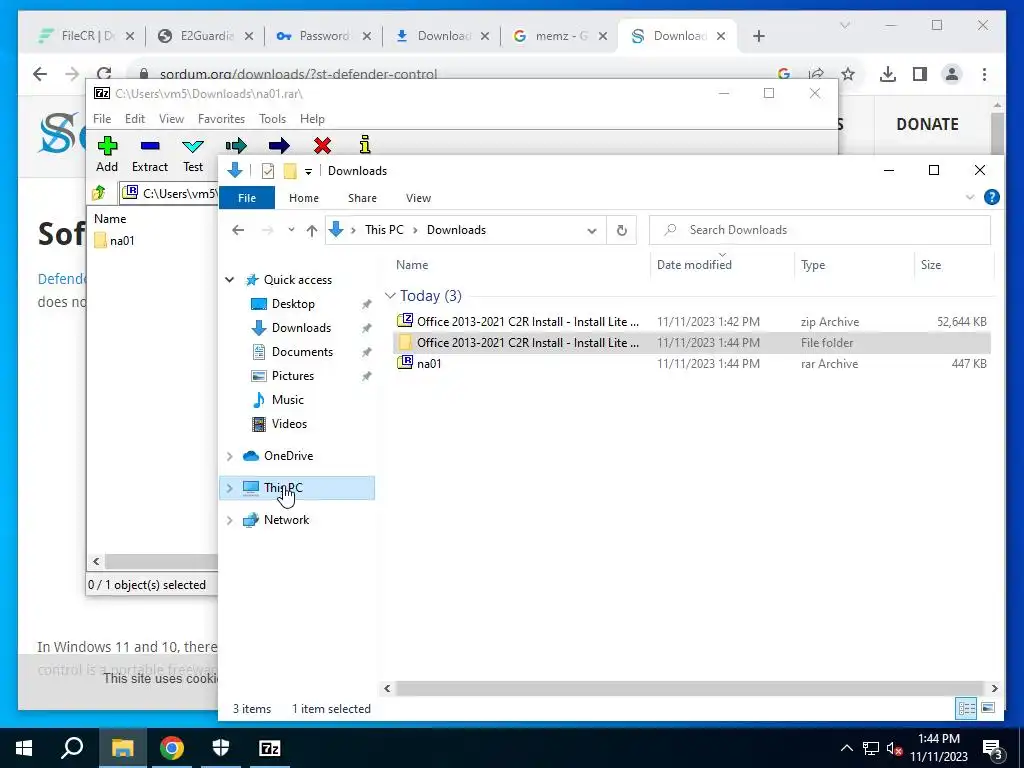Open the notification center icon
Image resolution: width=1024 pixels, height=768 pixels.
tap(993, 750)
